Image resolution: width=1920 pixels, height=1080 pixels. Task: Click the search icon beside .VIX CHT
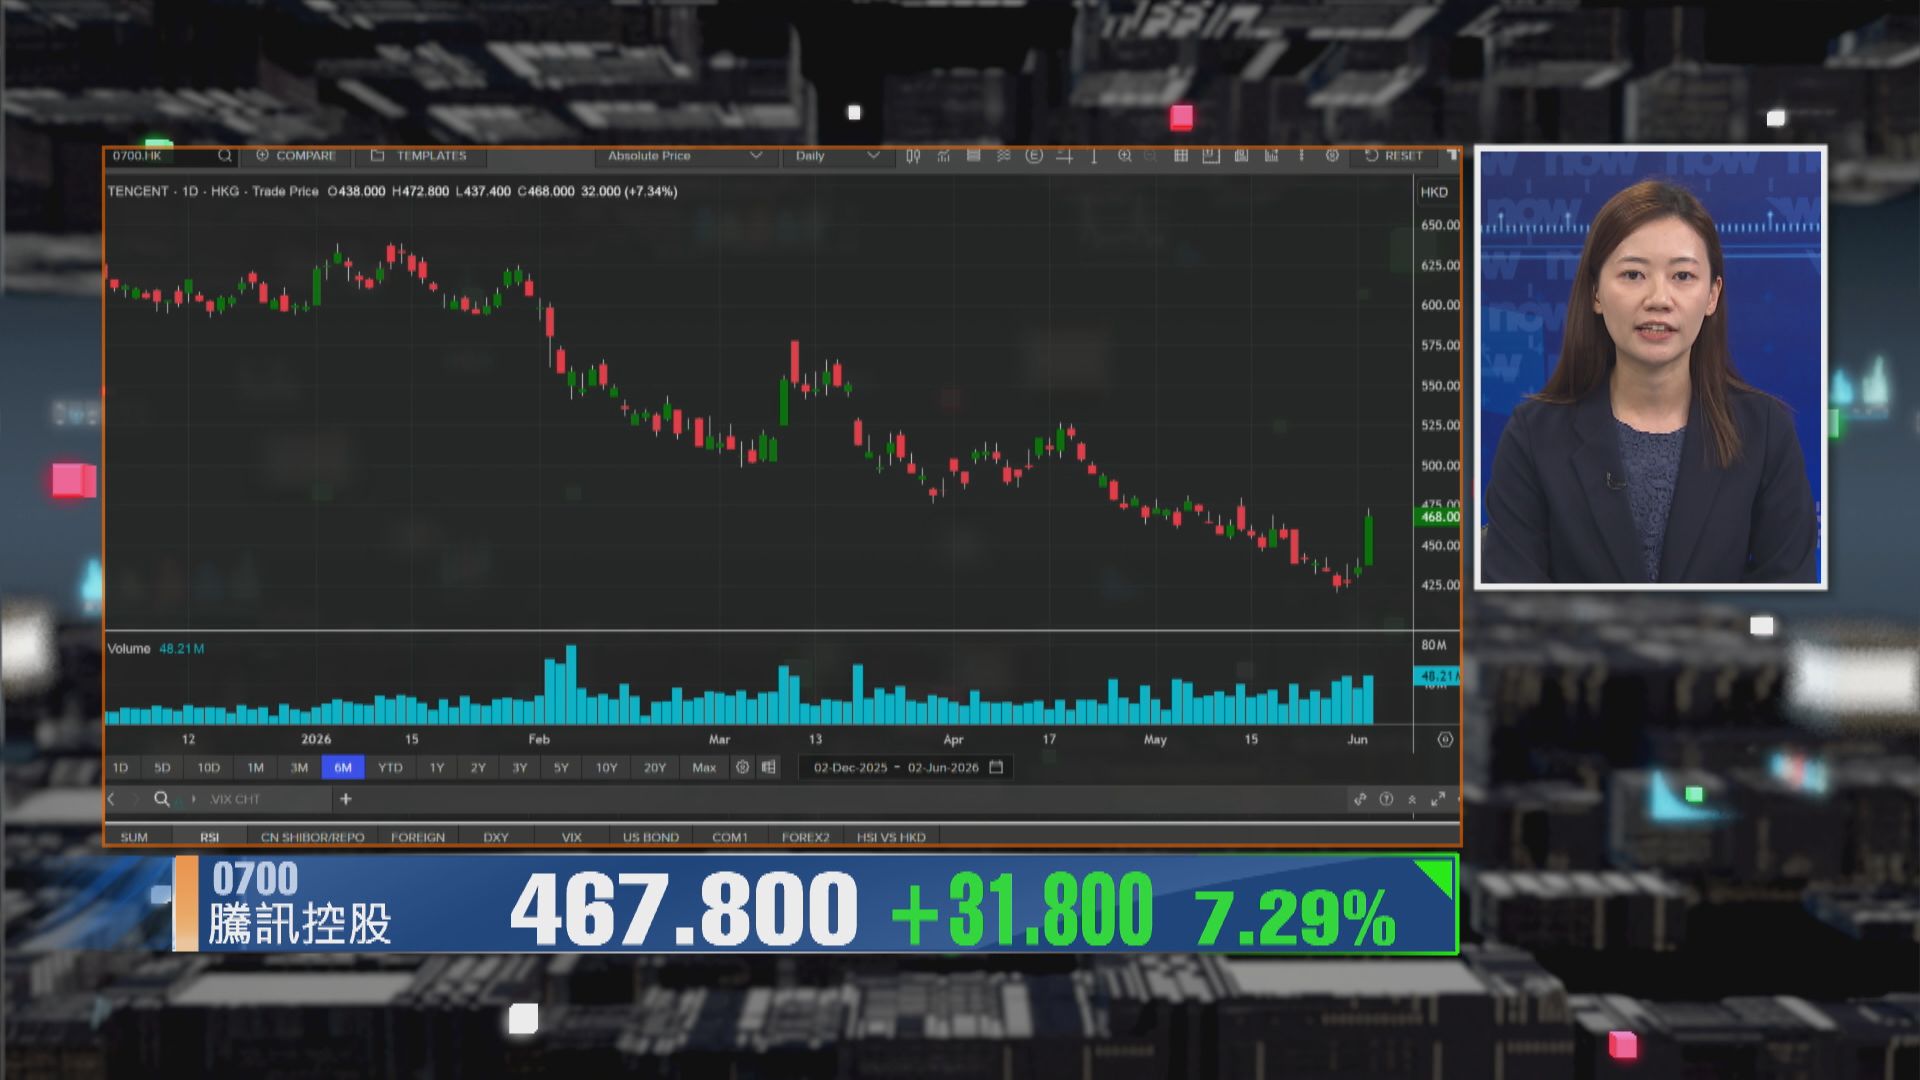[x=161, y=799]
